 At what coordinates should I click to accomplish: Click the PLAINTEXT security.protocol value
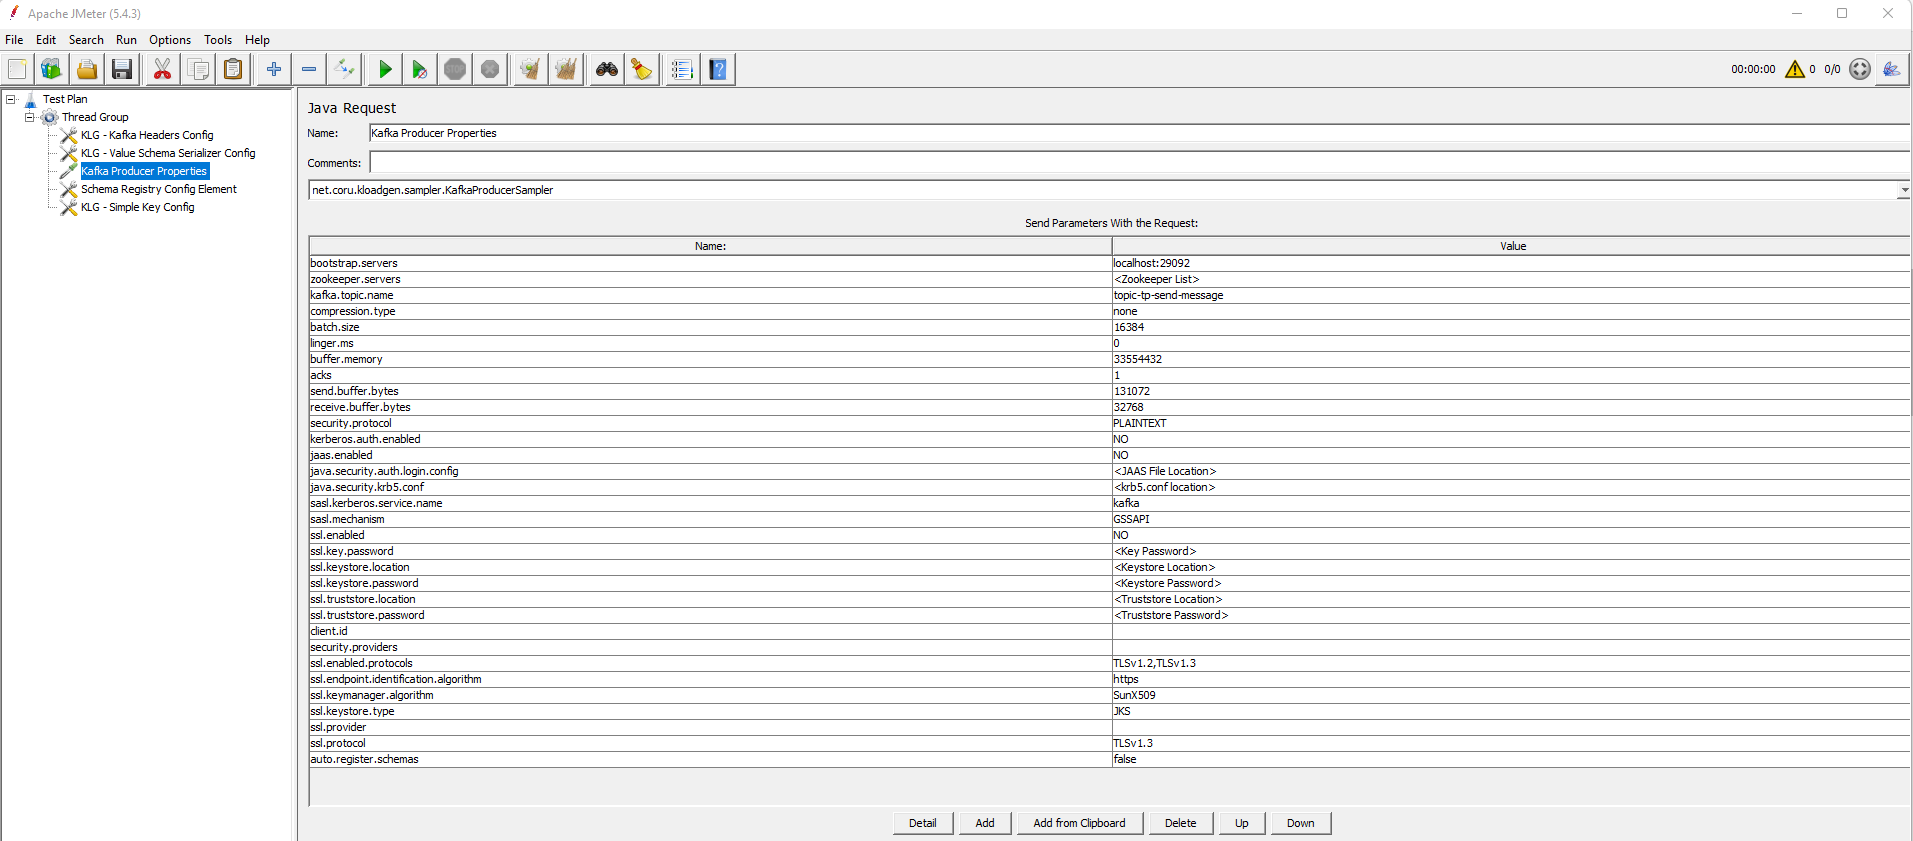1511,423
